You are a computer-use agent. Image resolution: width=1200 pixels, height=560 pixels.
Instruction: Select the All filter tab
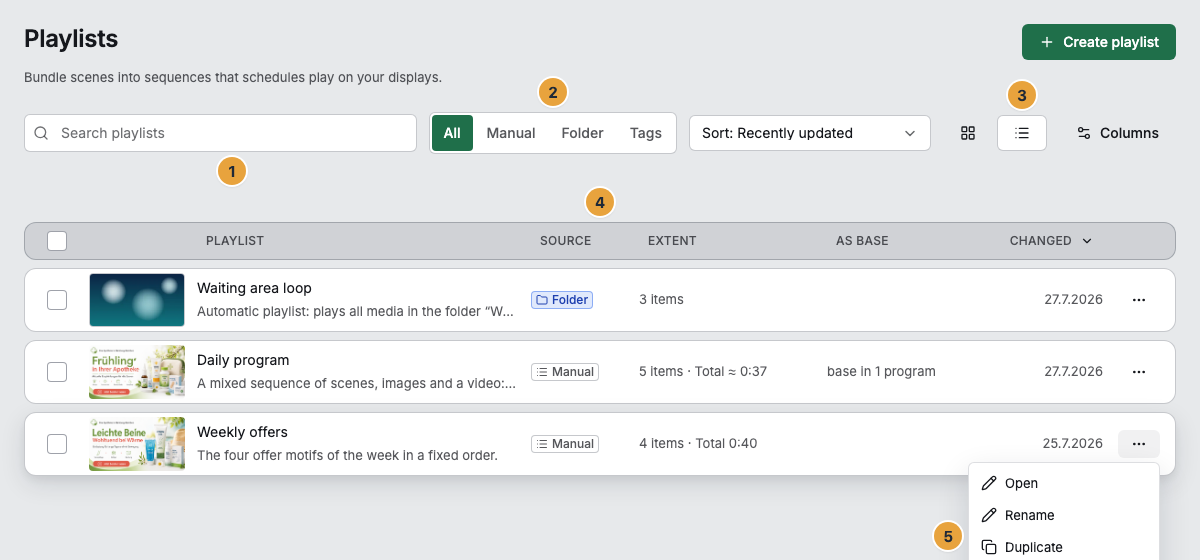(452, 133)
